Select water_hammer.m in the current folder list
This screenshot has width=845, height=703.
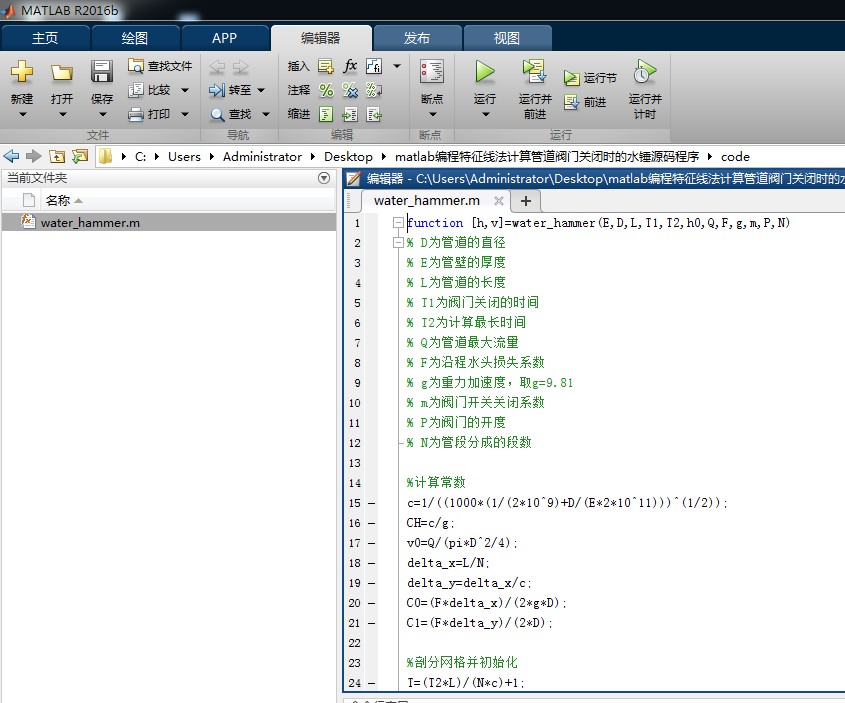tap(169, 222)
